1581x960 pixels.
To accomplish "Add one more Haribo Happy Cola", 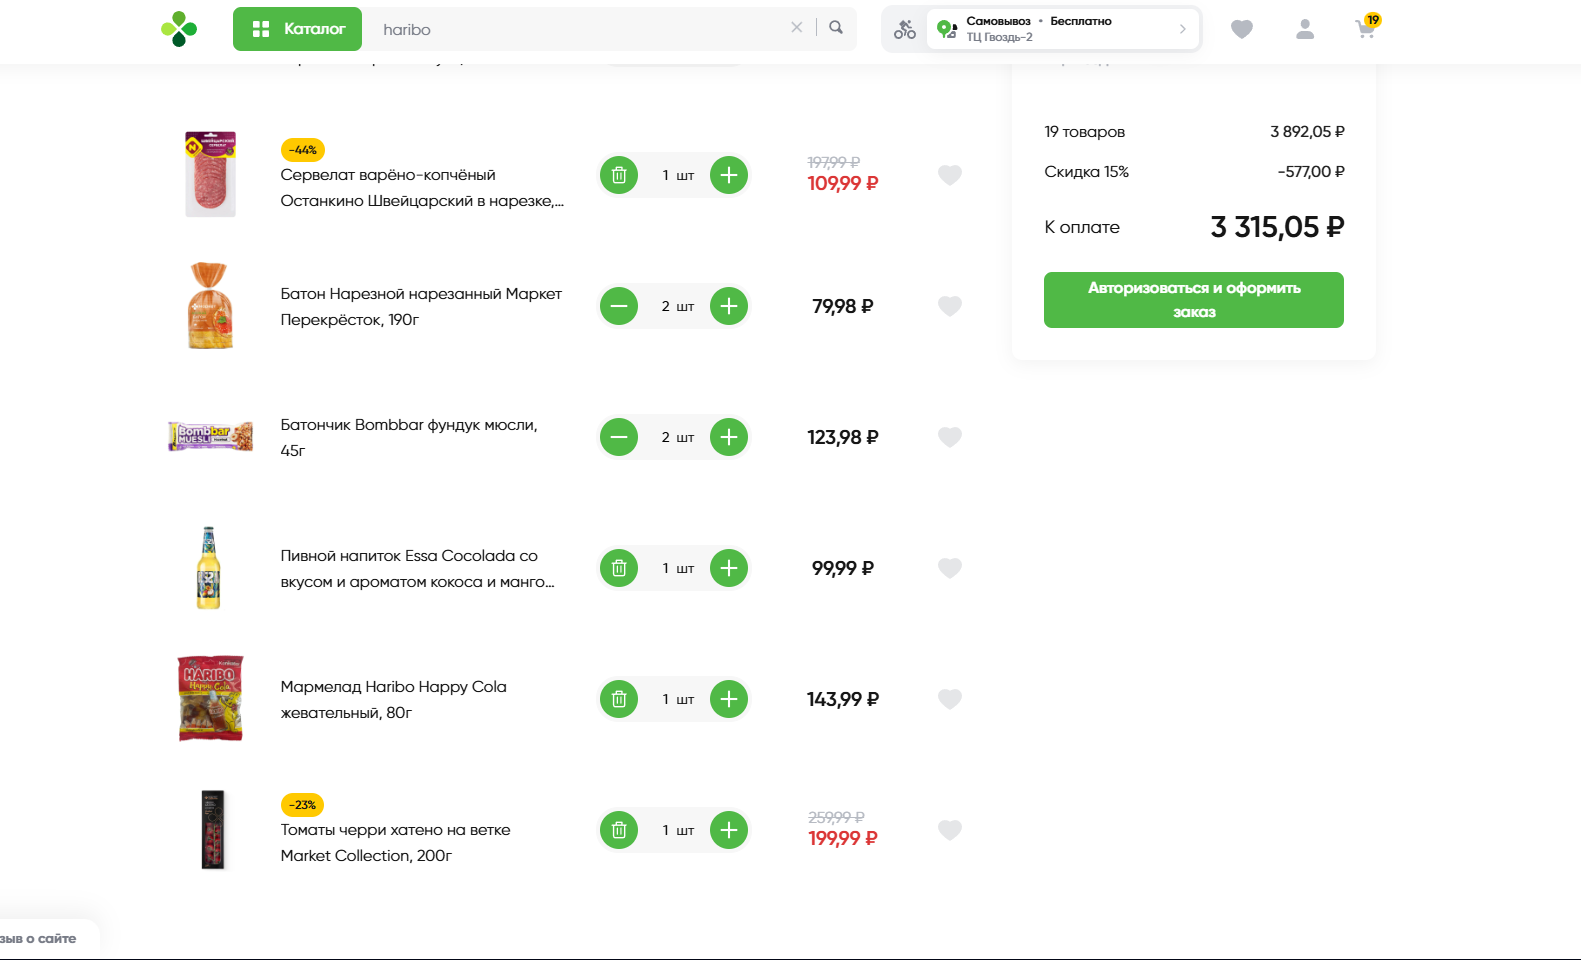I will (x=729, y=699).
